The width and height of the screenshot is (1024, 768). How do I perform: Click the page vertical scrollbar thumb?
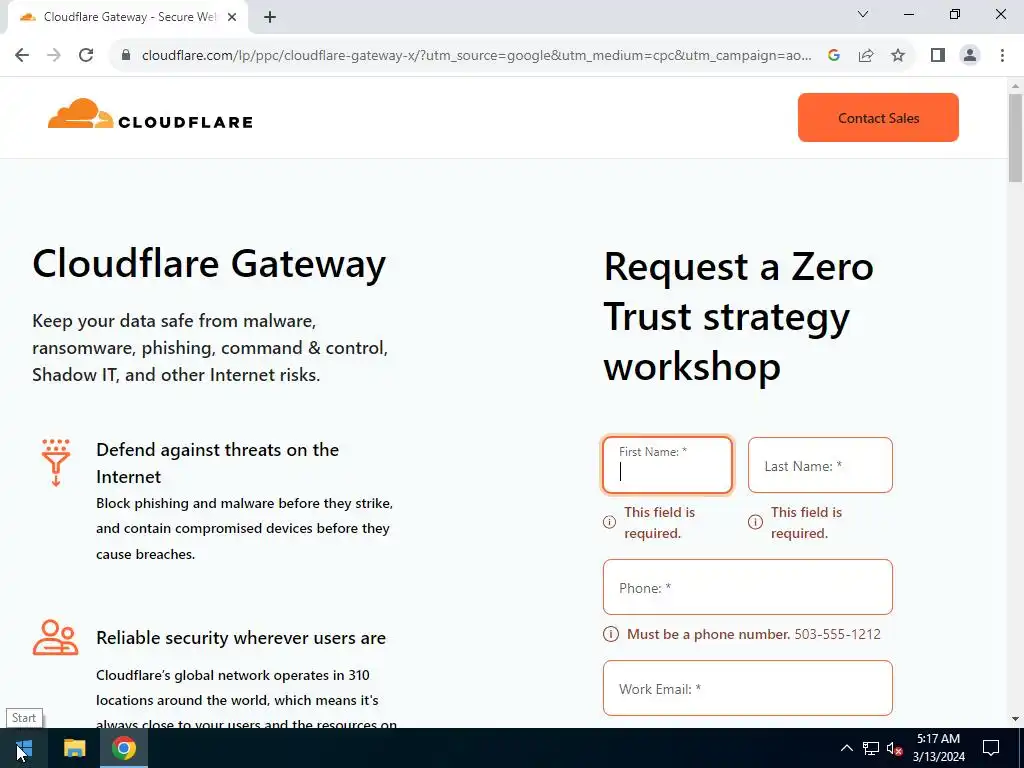1015,137
